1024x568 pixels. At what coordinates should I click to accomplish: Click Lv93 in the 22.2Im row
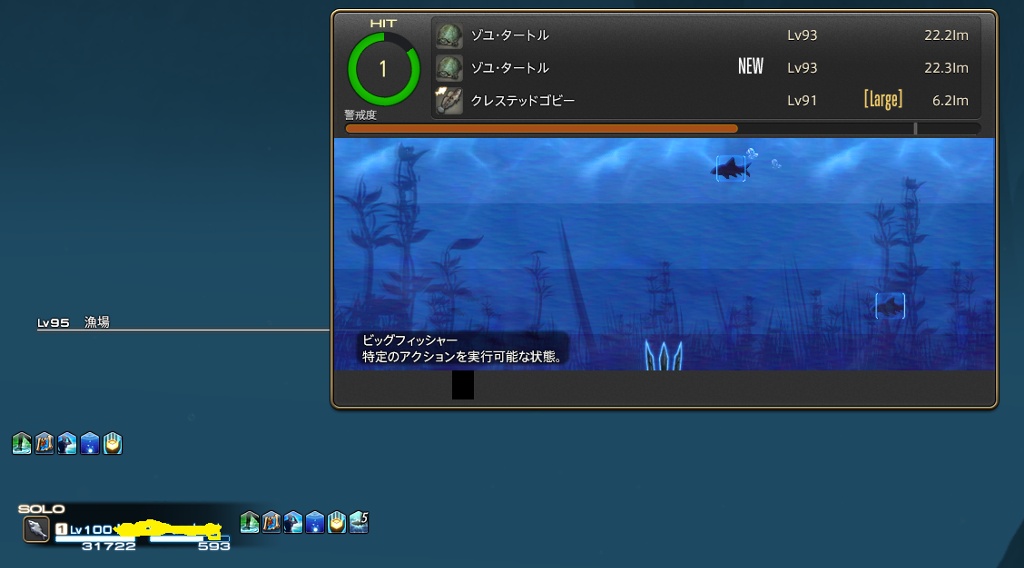click(x=802, y=35)
